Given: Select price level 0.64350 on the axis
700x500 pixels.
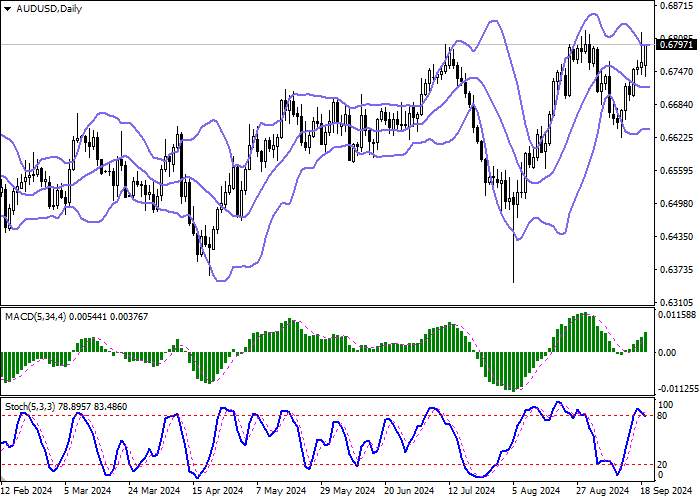Looking at the screenshot, I should [x=676, y=237].
